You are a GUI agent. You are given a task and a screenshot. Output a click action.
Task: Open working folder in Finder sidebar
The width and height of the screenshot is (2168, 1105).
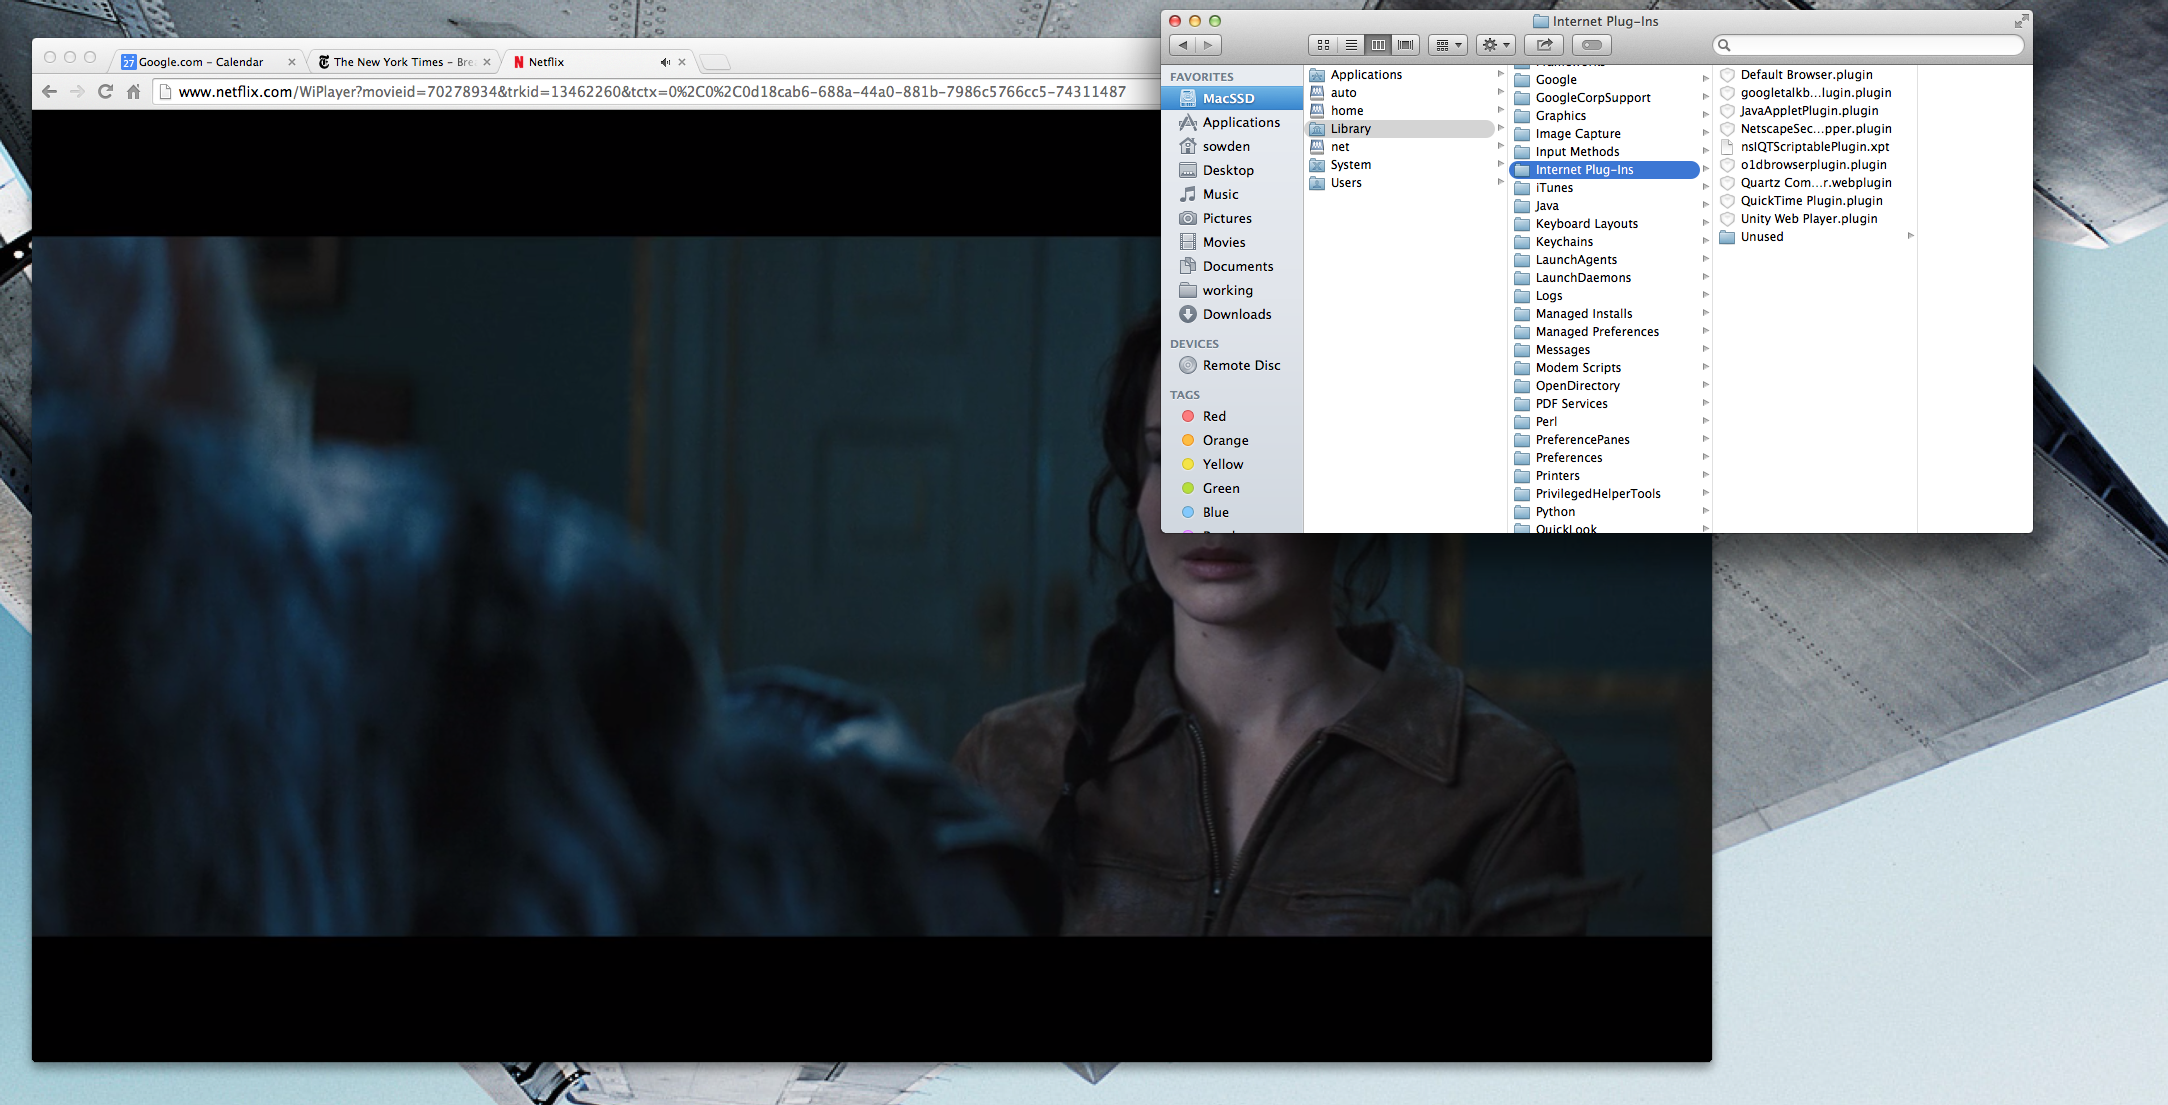coord(1232,290)
